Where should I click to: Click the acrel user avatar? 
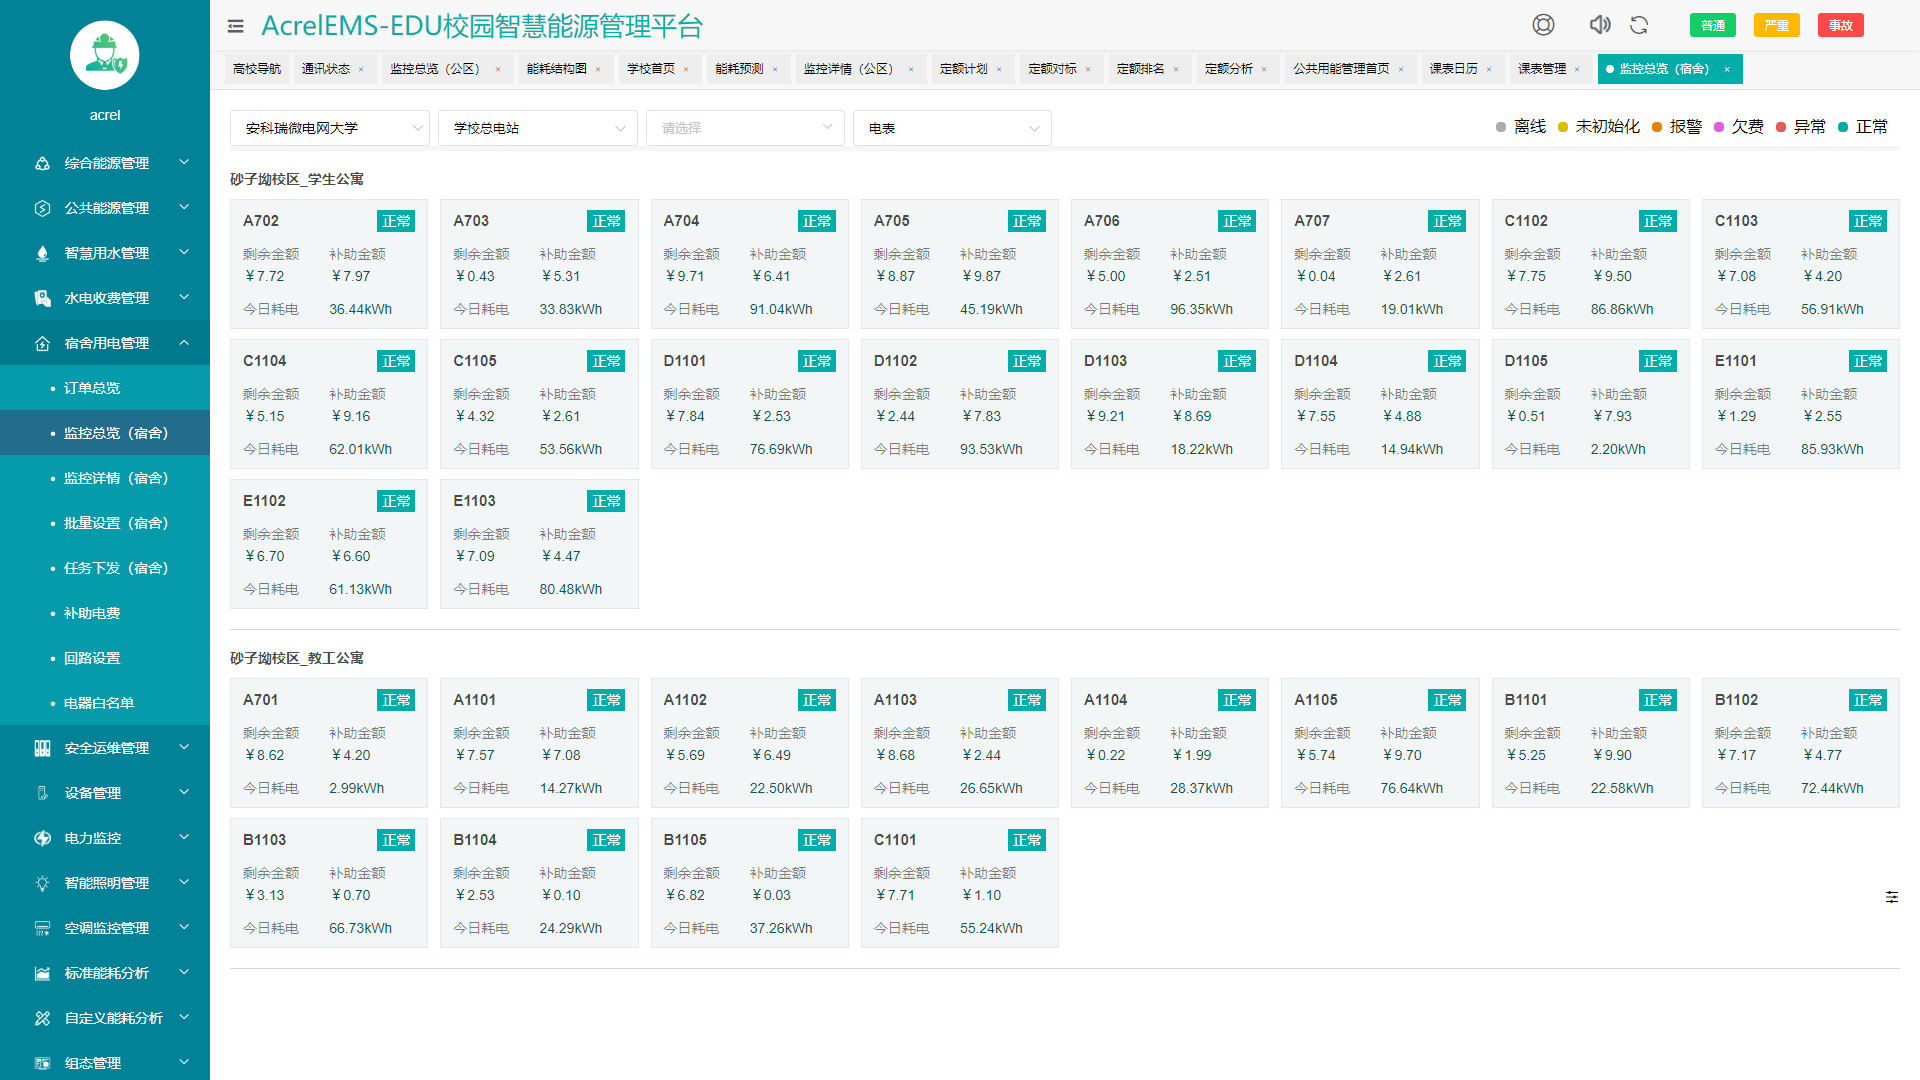104,55
